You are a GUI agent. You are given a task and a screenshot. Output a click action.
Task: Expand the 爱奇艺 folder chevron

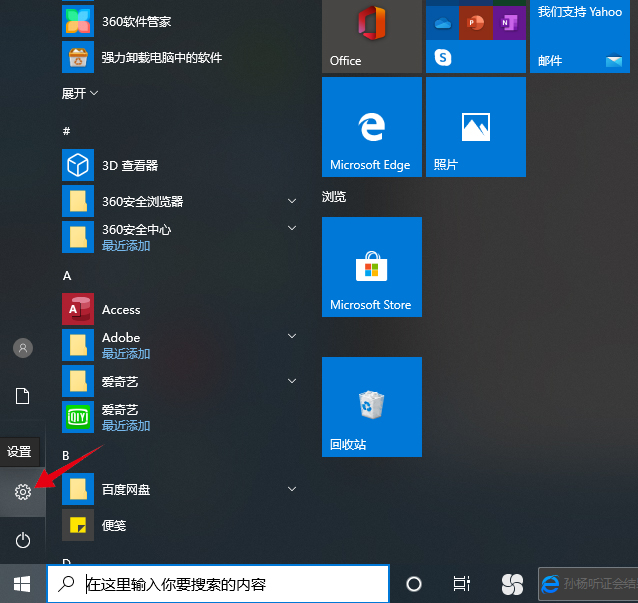tap(292, 381)
